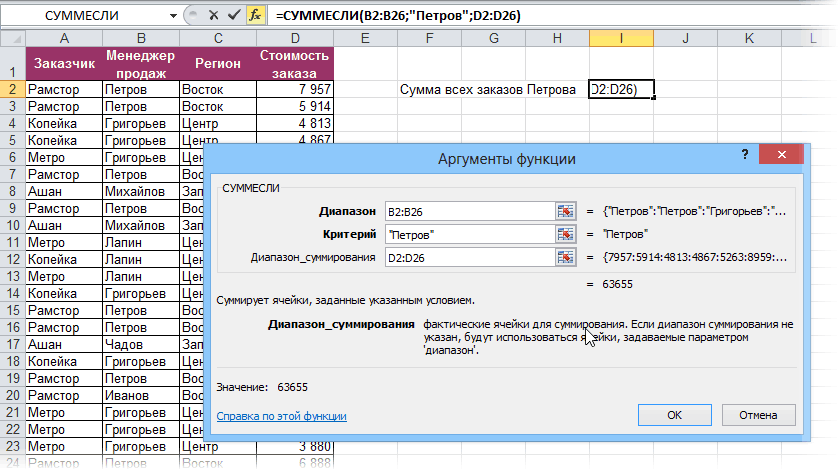Click the Стоимость заказа header cell
This screenshot has height=470, width=839.
294,64
